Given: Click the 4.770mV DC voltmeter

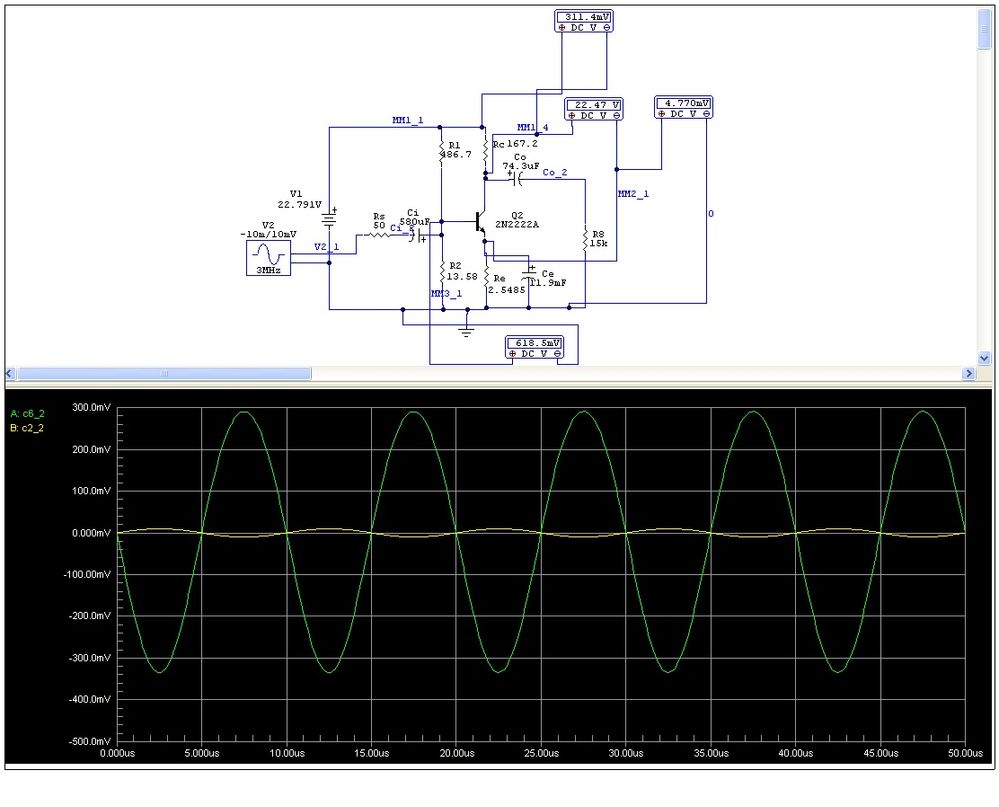Looking at the screenshot, I should click(684, 108).
